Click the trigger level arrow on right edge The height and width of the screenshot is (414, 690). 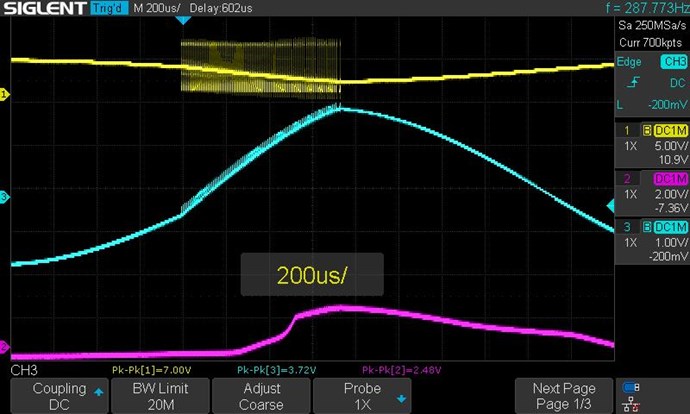(610, 205)
